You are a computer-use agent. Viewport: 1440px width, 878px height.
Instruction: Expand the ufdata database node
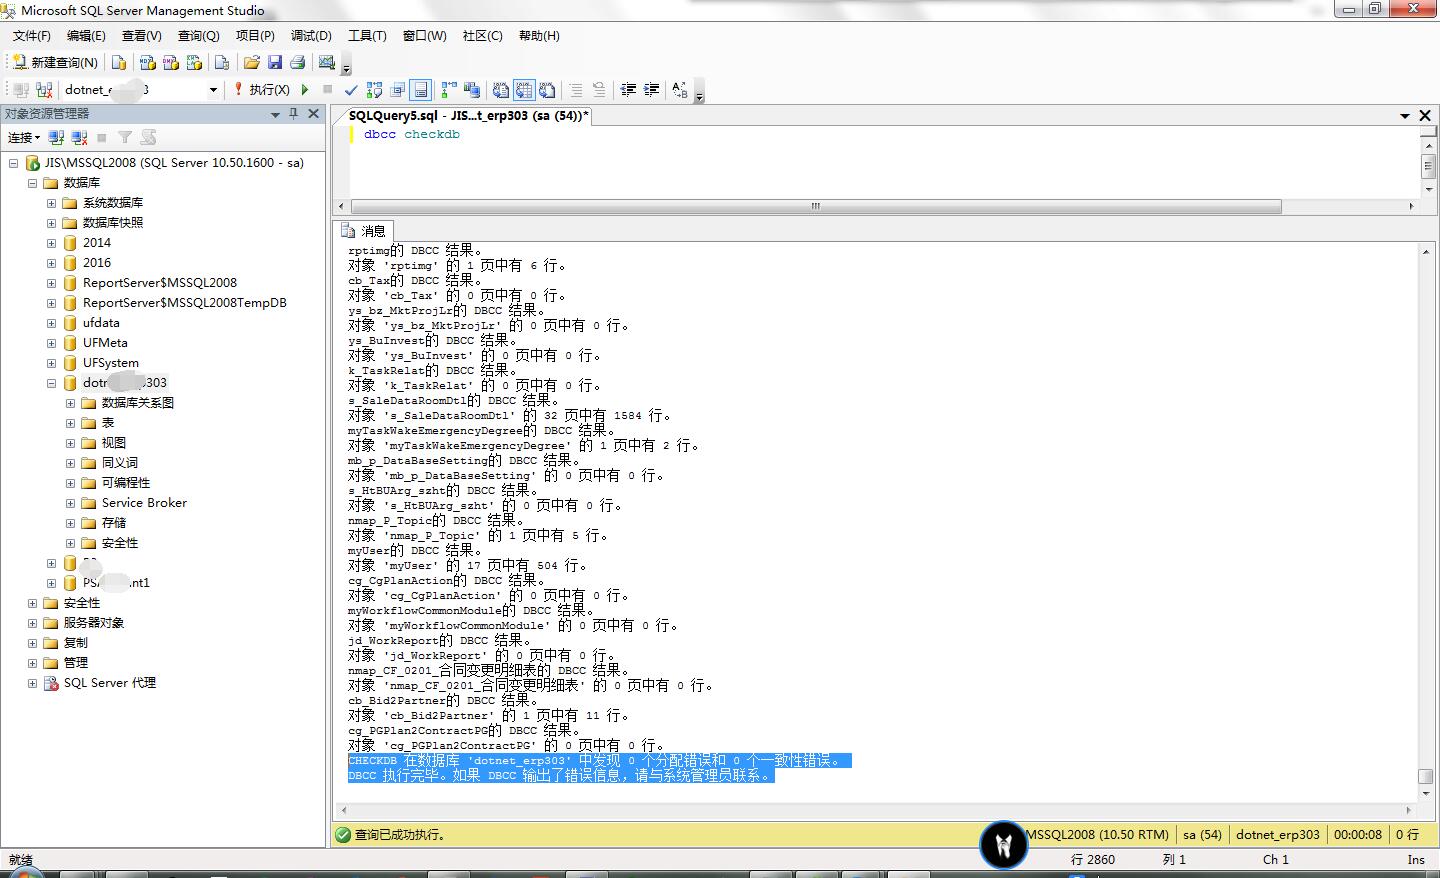51,323
